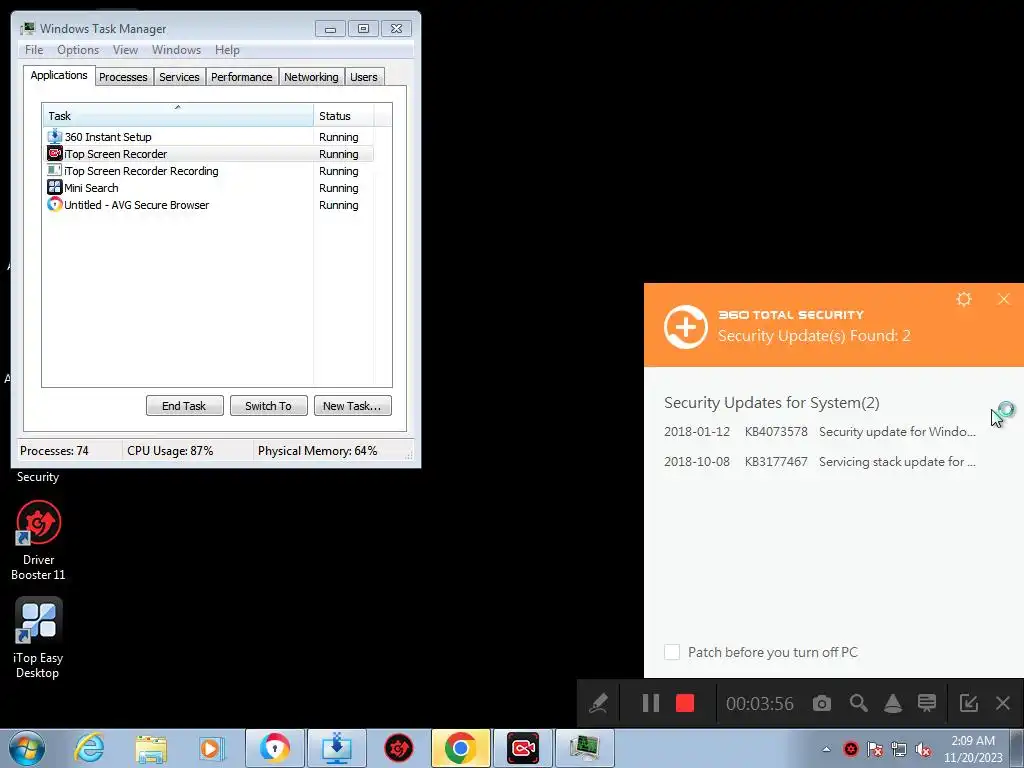This screenshot has height=768, width=1024.
Task: Select 360 Instant Setup task
Action: coord(208,137)
